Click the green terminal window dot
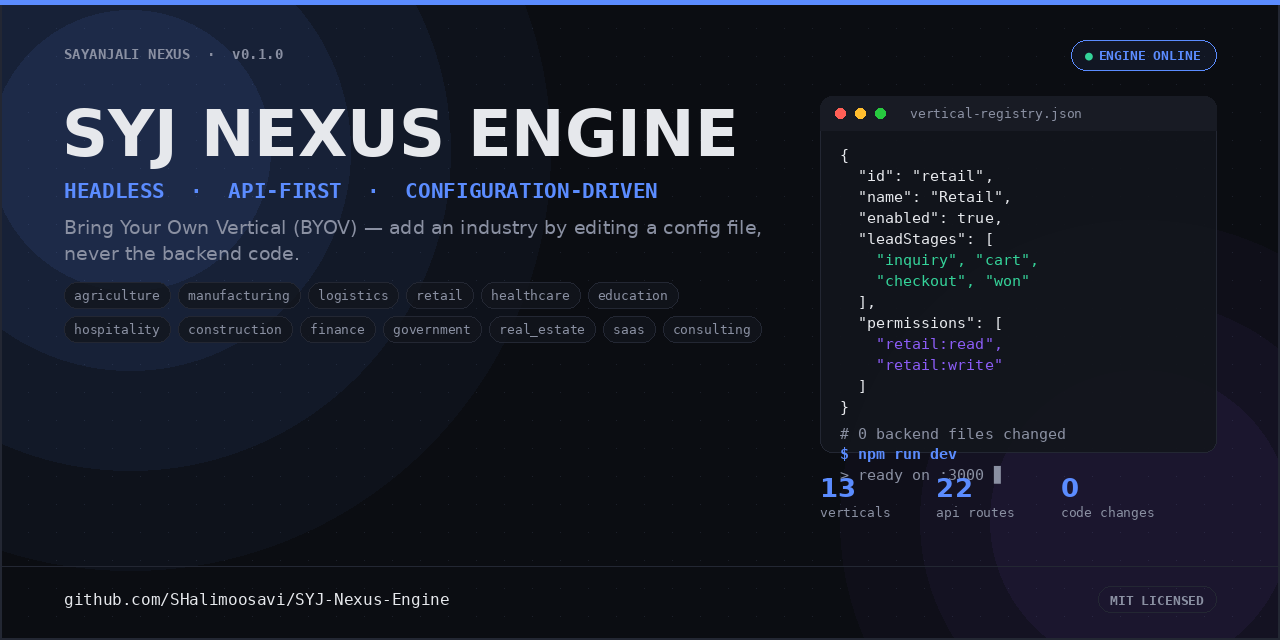This screenshot has height=640, width=1280. (880, 114)
